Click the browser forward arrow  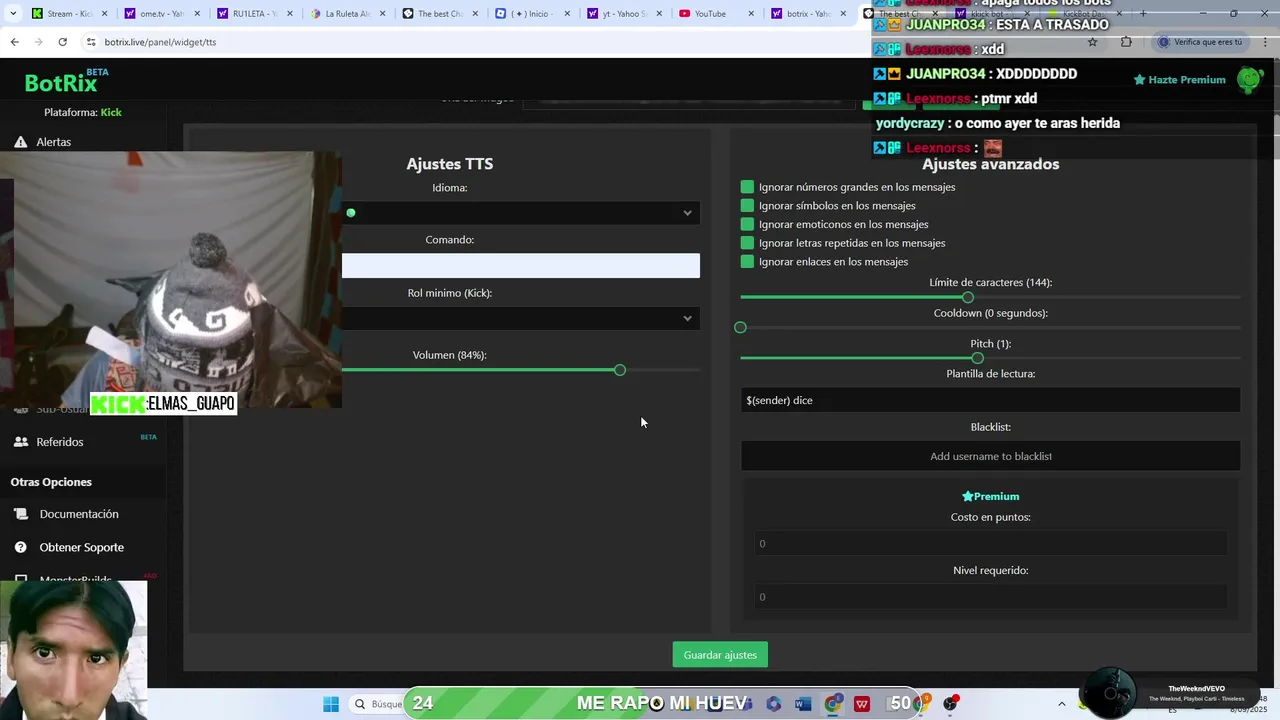tap(38, 42)
